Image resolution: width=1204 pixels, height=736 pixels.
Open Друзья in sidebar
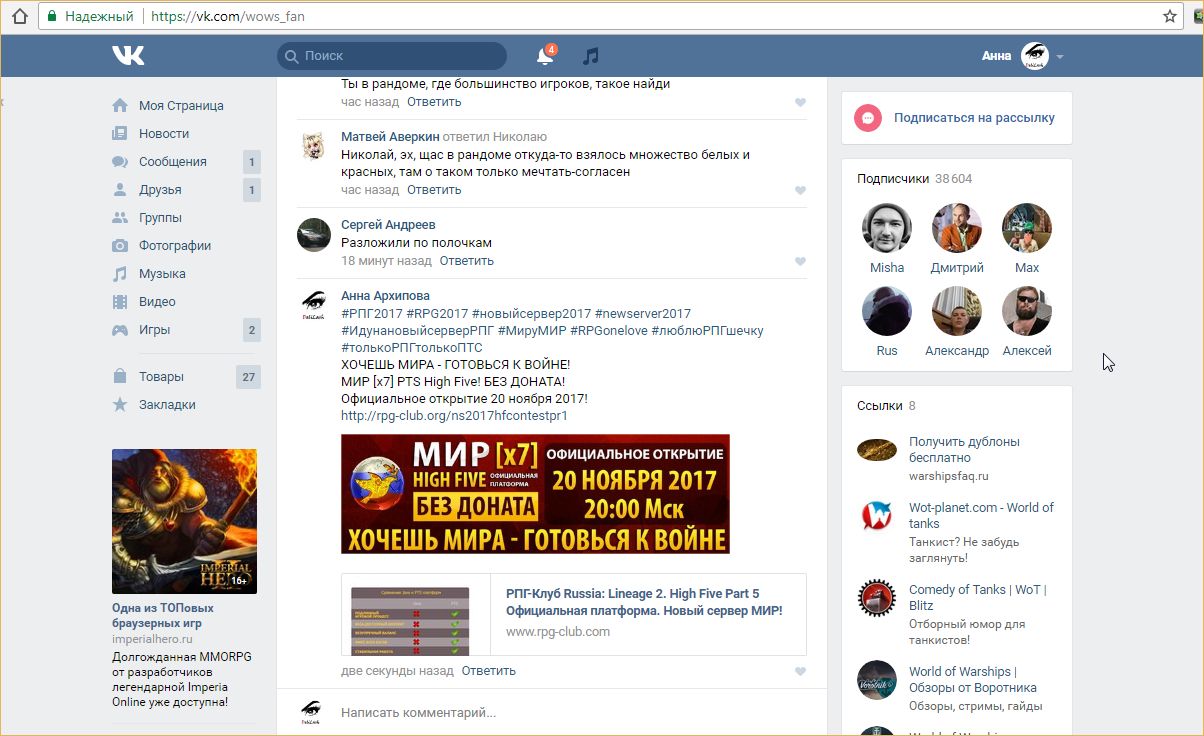(160, 190)
